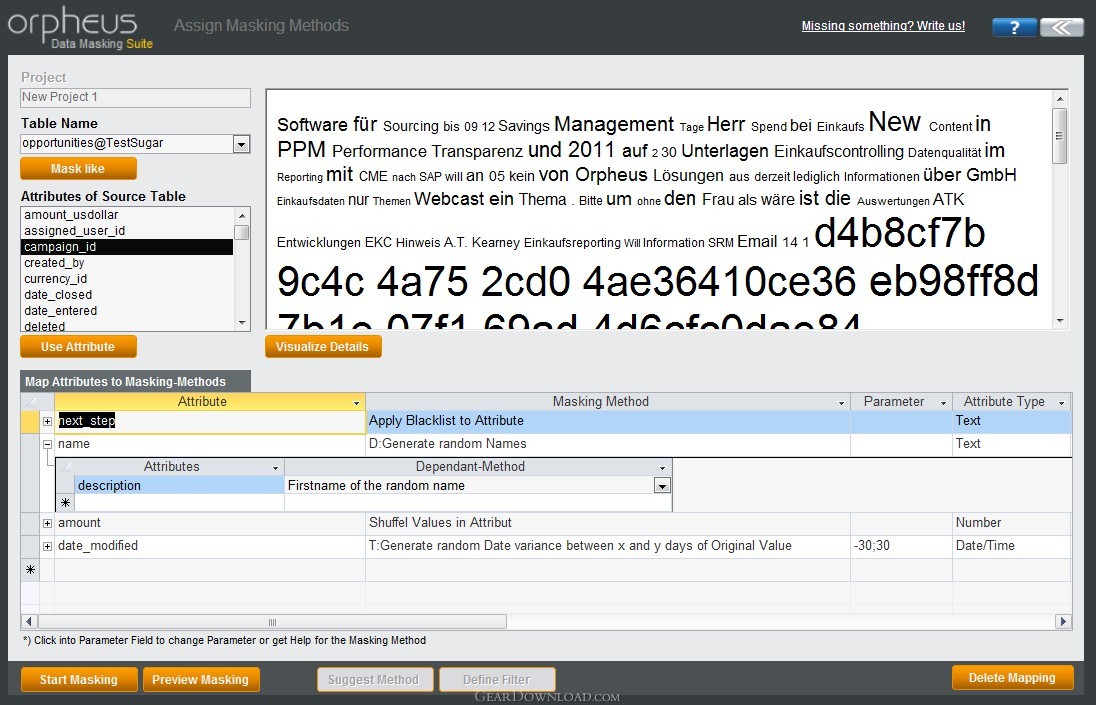This screenshot has height=705, width=1096.
Task: Select created_by in source attributes
Action: pos(127,263)
